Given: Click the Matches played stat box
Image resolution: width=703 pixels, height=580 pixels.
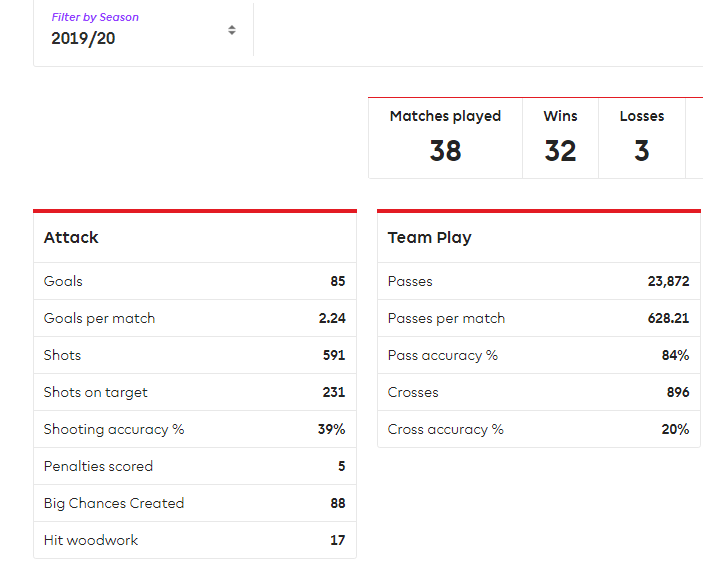Looking at the screenshot, I should [x=445, y=138].
